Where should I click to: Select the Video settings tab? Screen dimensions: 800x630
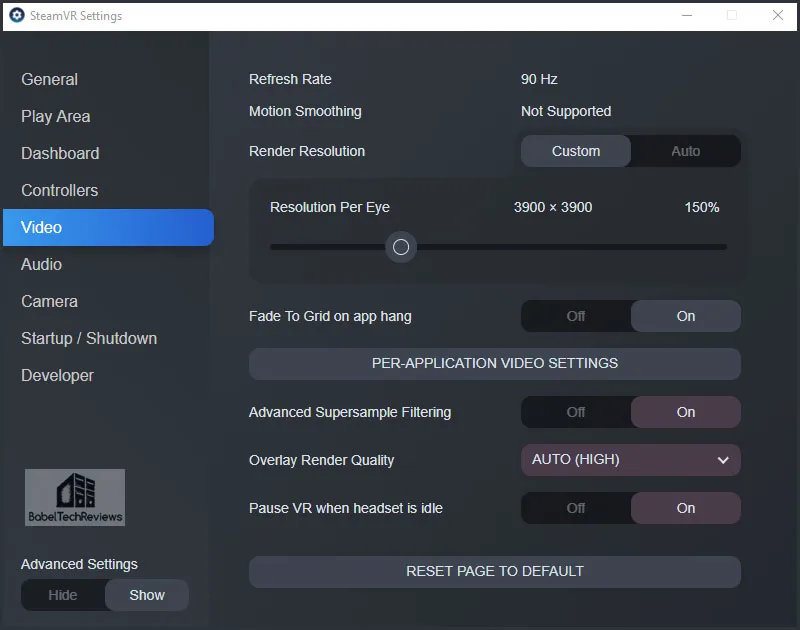pos(108,228)
